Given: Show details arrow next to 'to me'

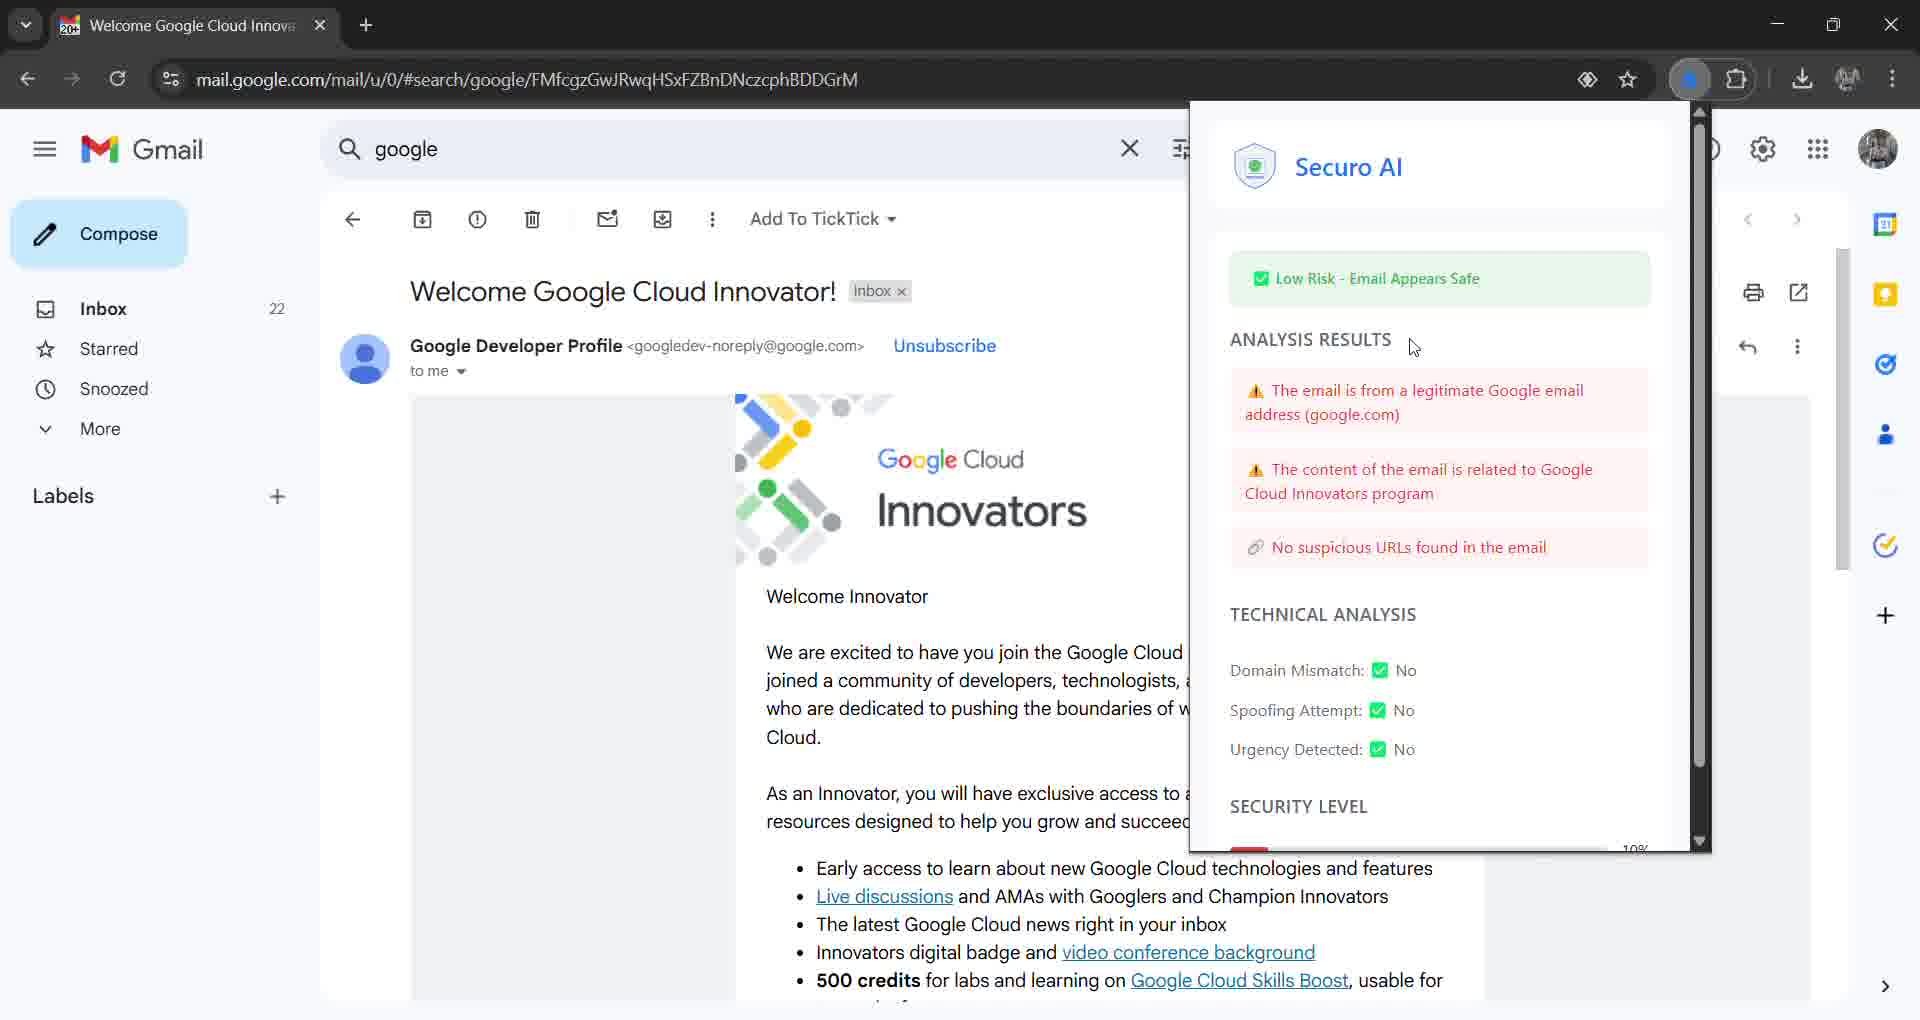Looking at the screenshot, I should pos(461,372).
